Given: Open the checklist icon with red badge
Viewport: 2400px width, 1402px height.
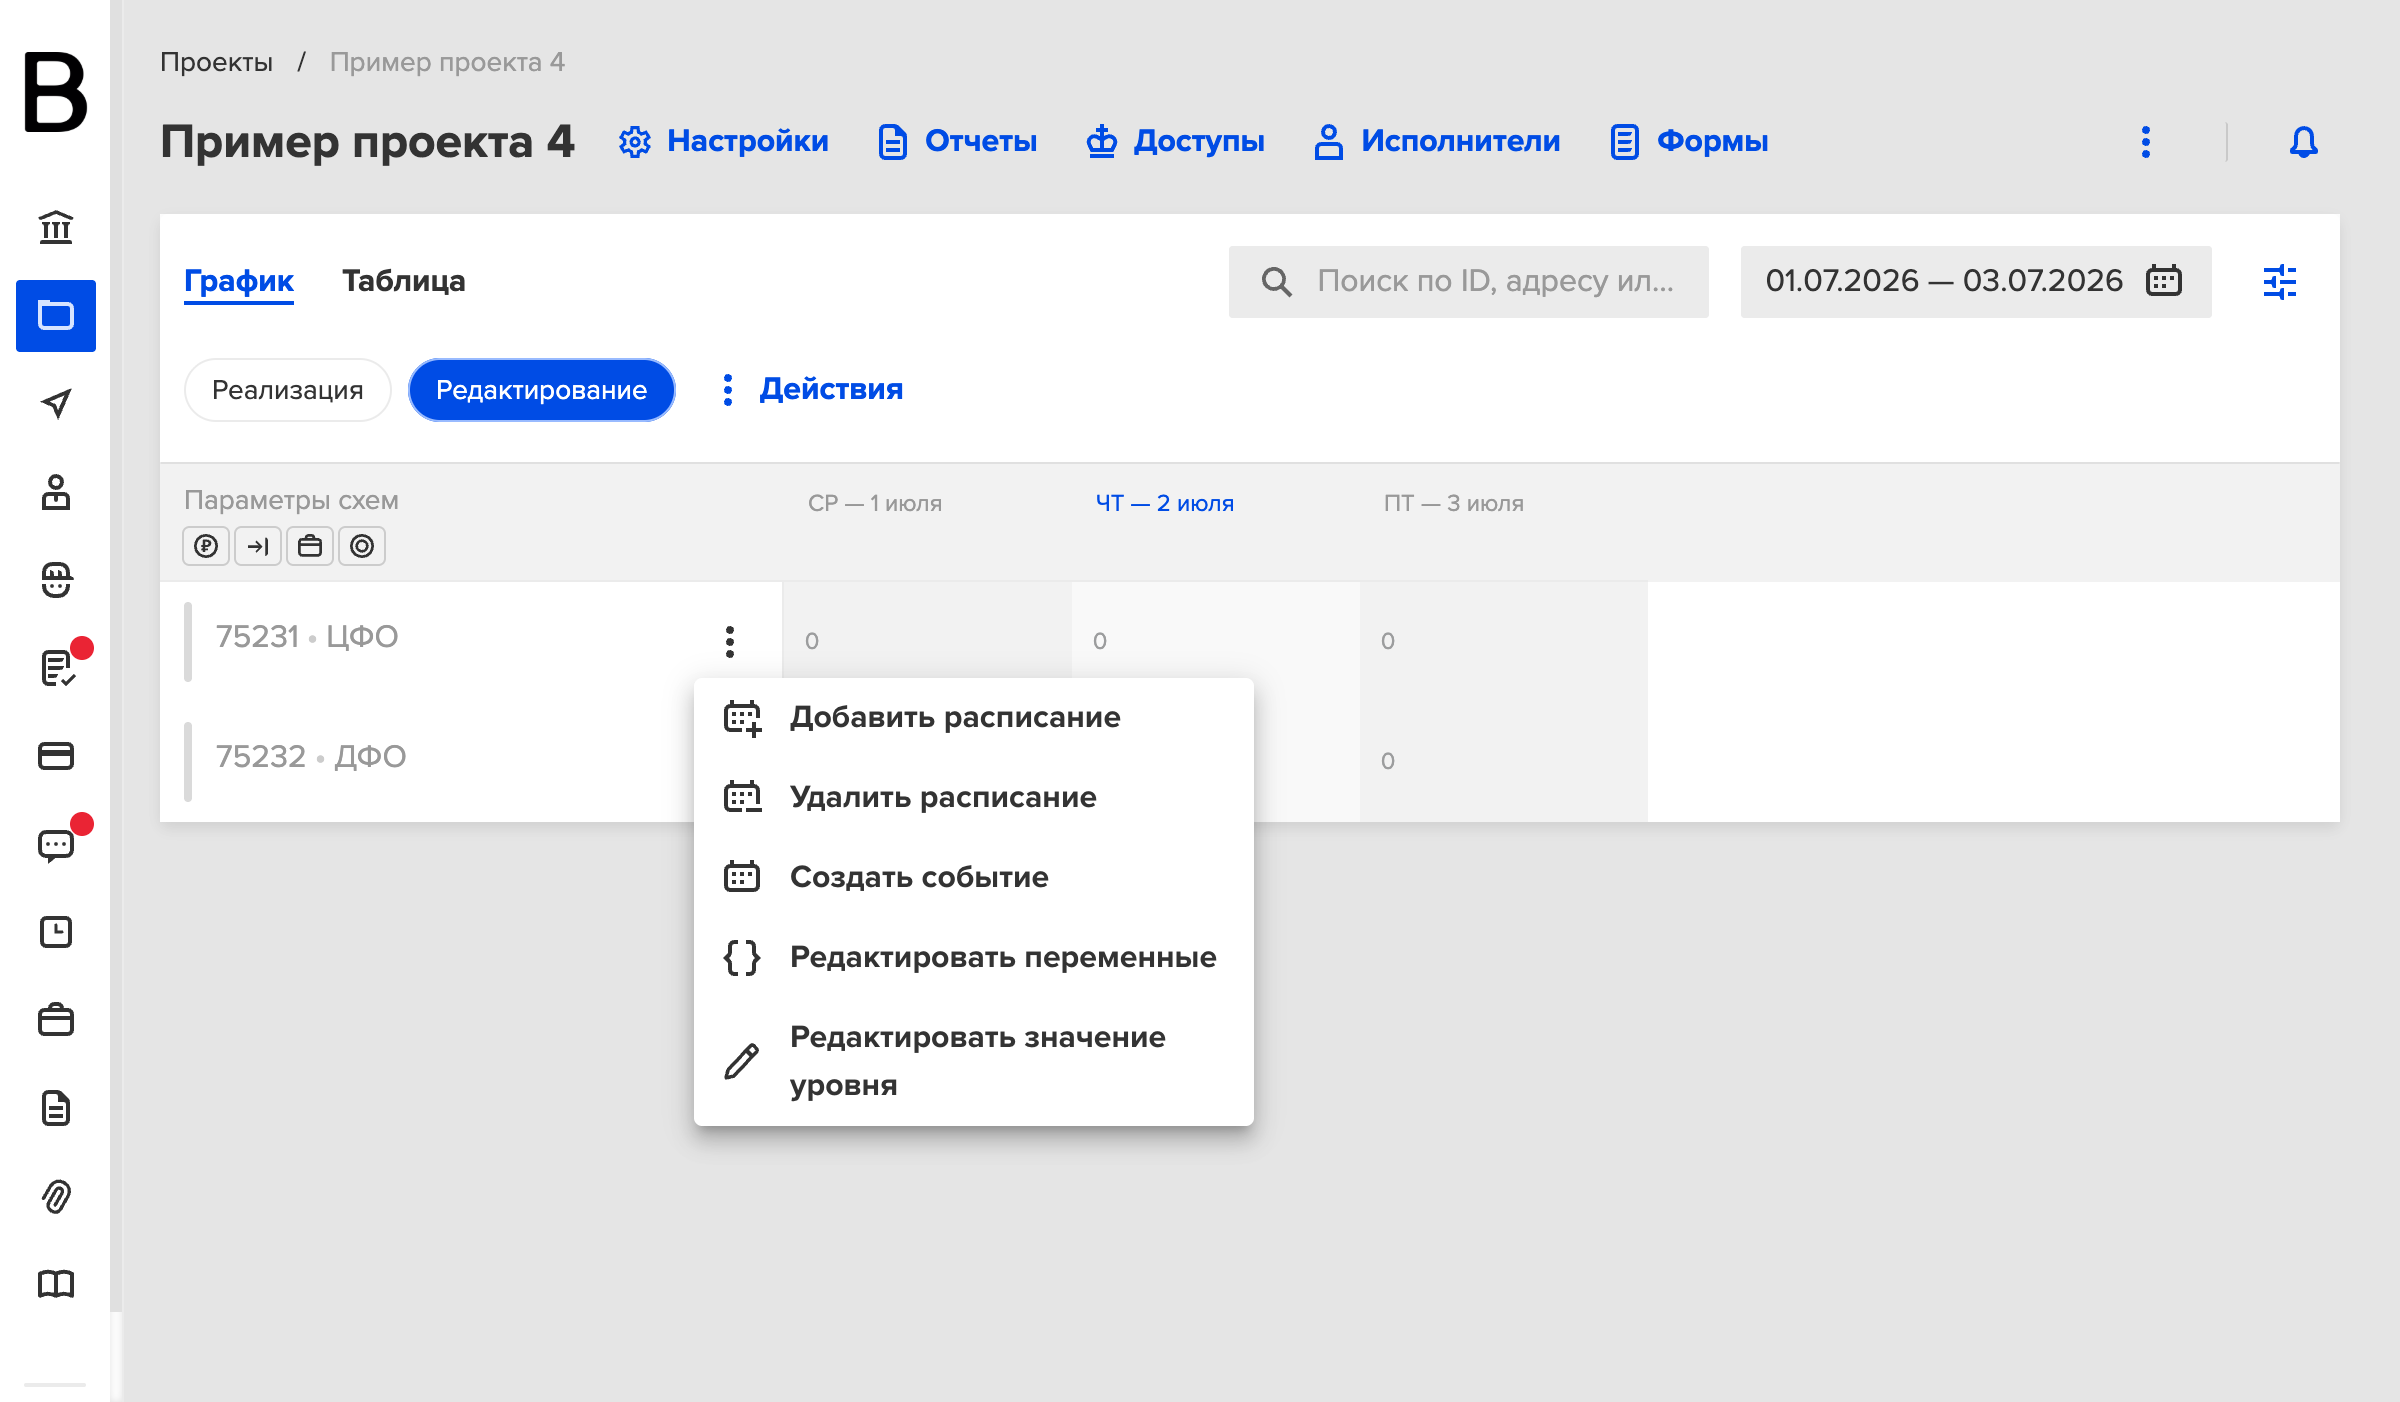Looking at the screenshot, I should pyautogui.click(x=58, y=666).
